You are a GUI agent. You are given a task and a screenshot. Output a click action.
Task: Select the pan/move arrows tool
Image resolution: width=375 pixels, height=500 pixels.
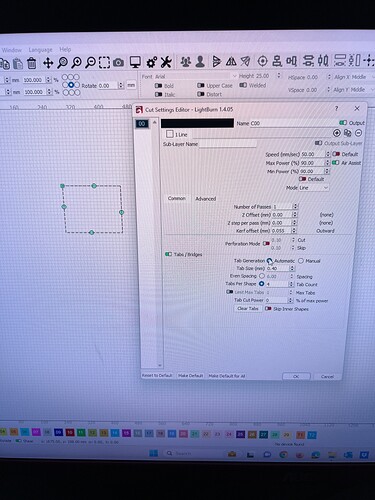48,63
